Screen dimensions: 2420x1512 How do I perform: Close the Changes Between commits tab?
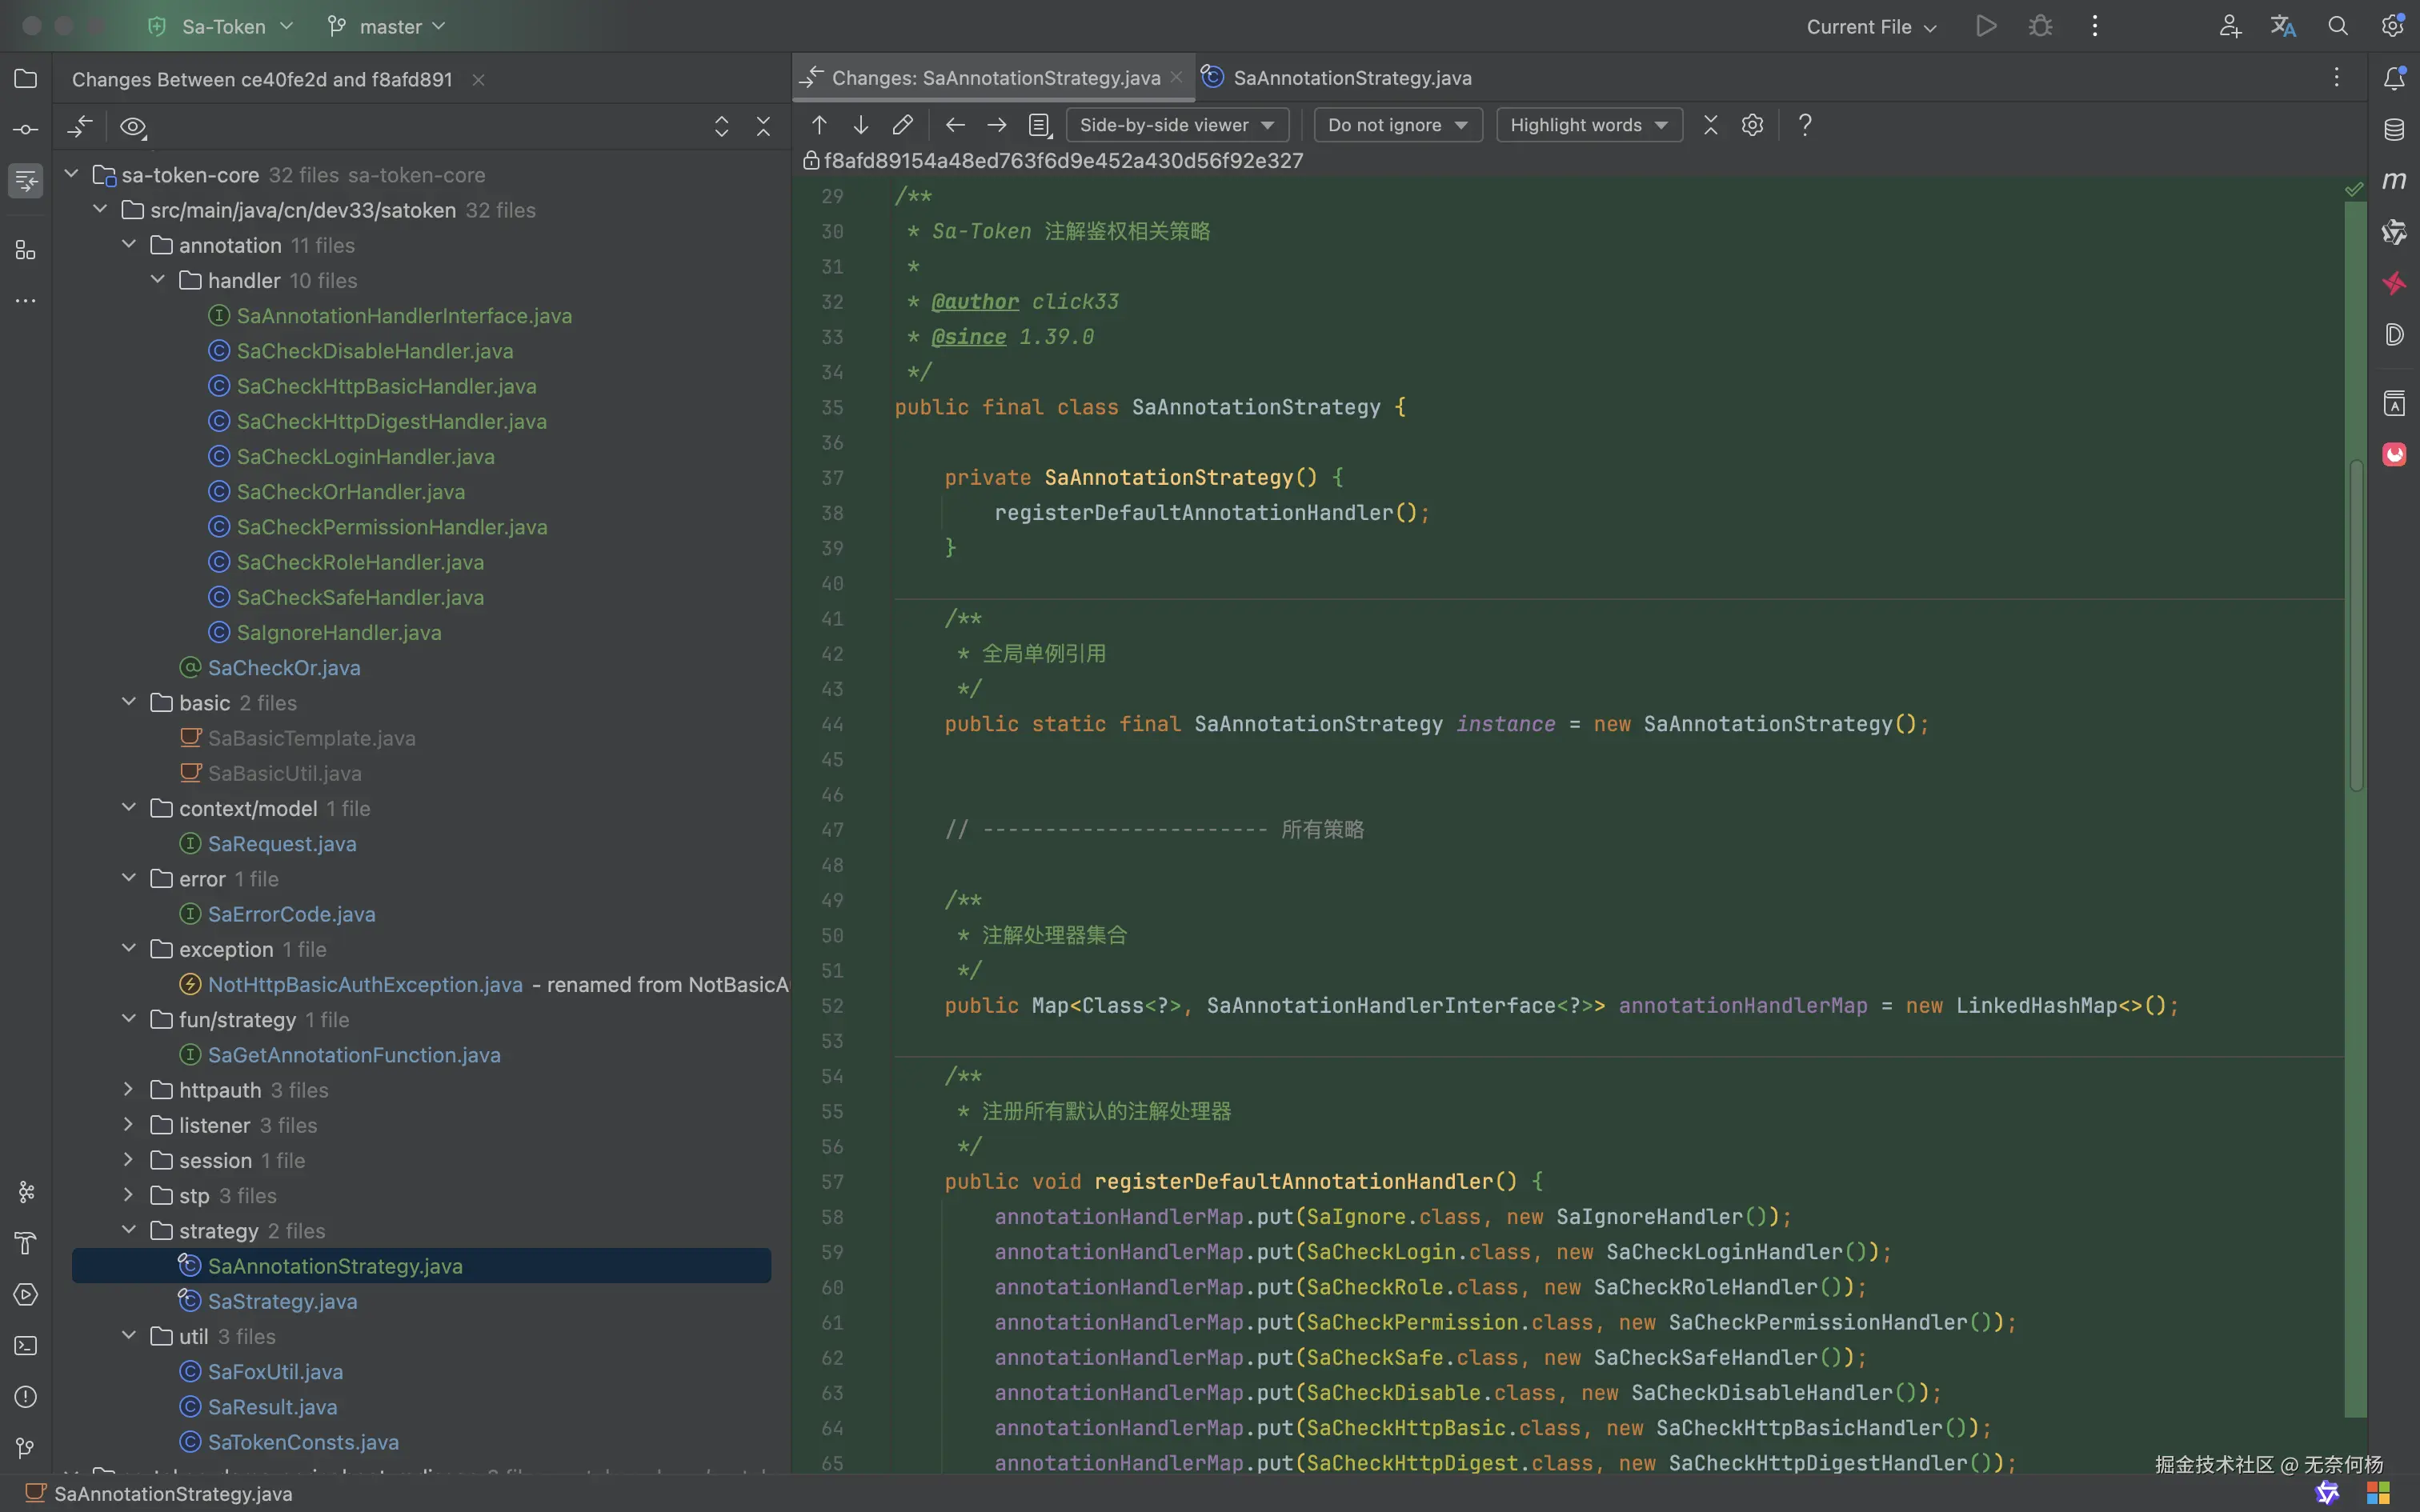click(478, 80)
